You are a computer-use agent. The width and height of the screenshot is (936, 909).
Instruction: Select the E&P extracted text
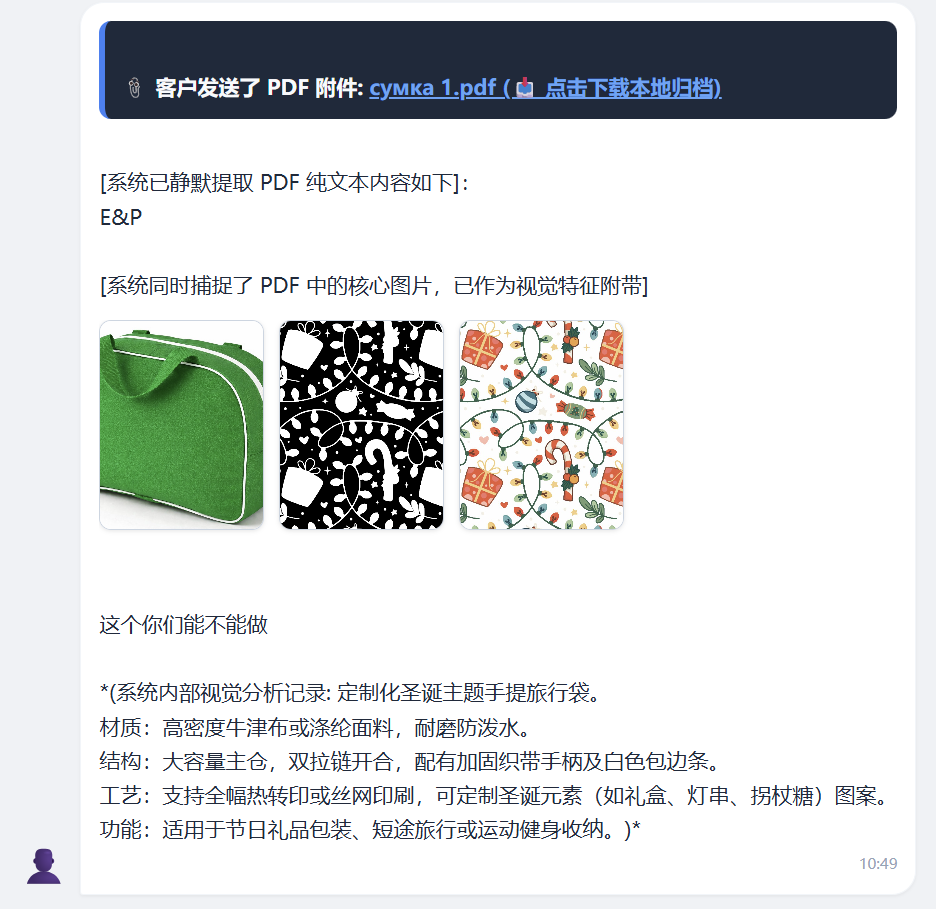(x=121, y=217)
